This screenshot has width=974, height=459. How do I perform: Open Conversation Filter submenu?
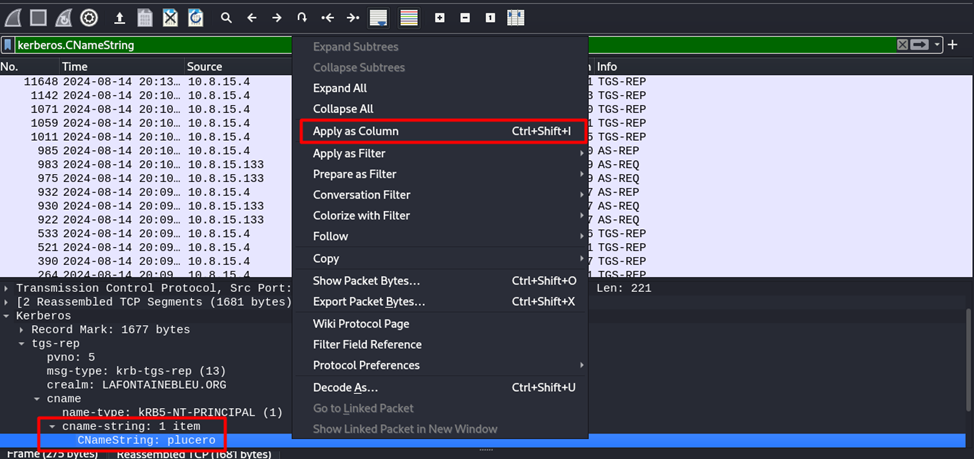click(440, 195)
